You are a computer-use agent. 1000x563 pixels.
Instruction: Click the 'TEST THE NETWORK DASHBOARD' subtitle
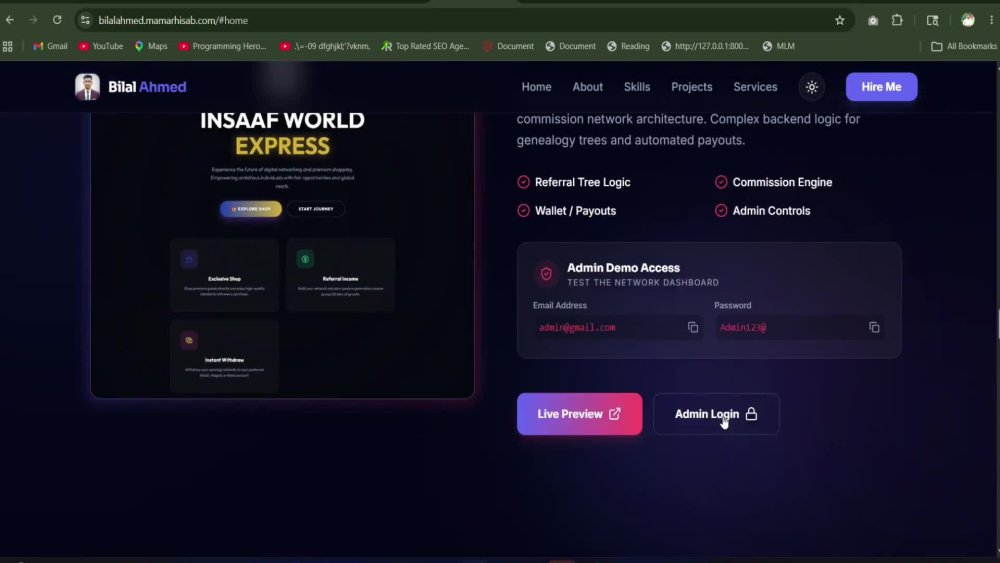click(x=643, y=283)
